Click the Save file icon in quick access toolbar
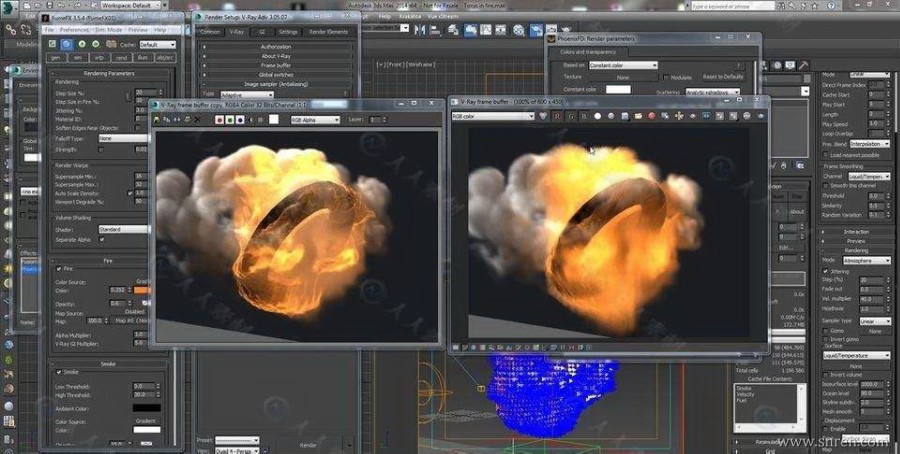Screen dimensions: 900x454 [x=48, y=5]
